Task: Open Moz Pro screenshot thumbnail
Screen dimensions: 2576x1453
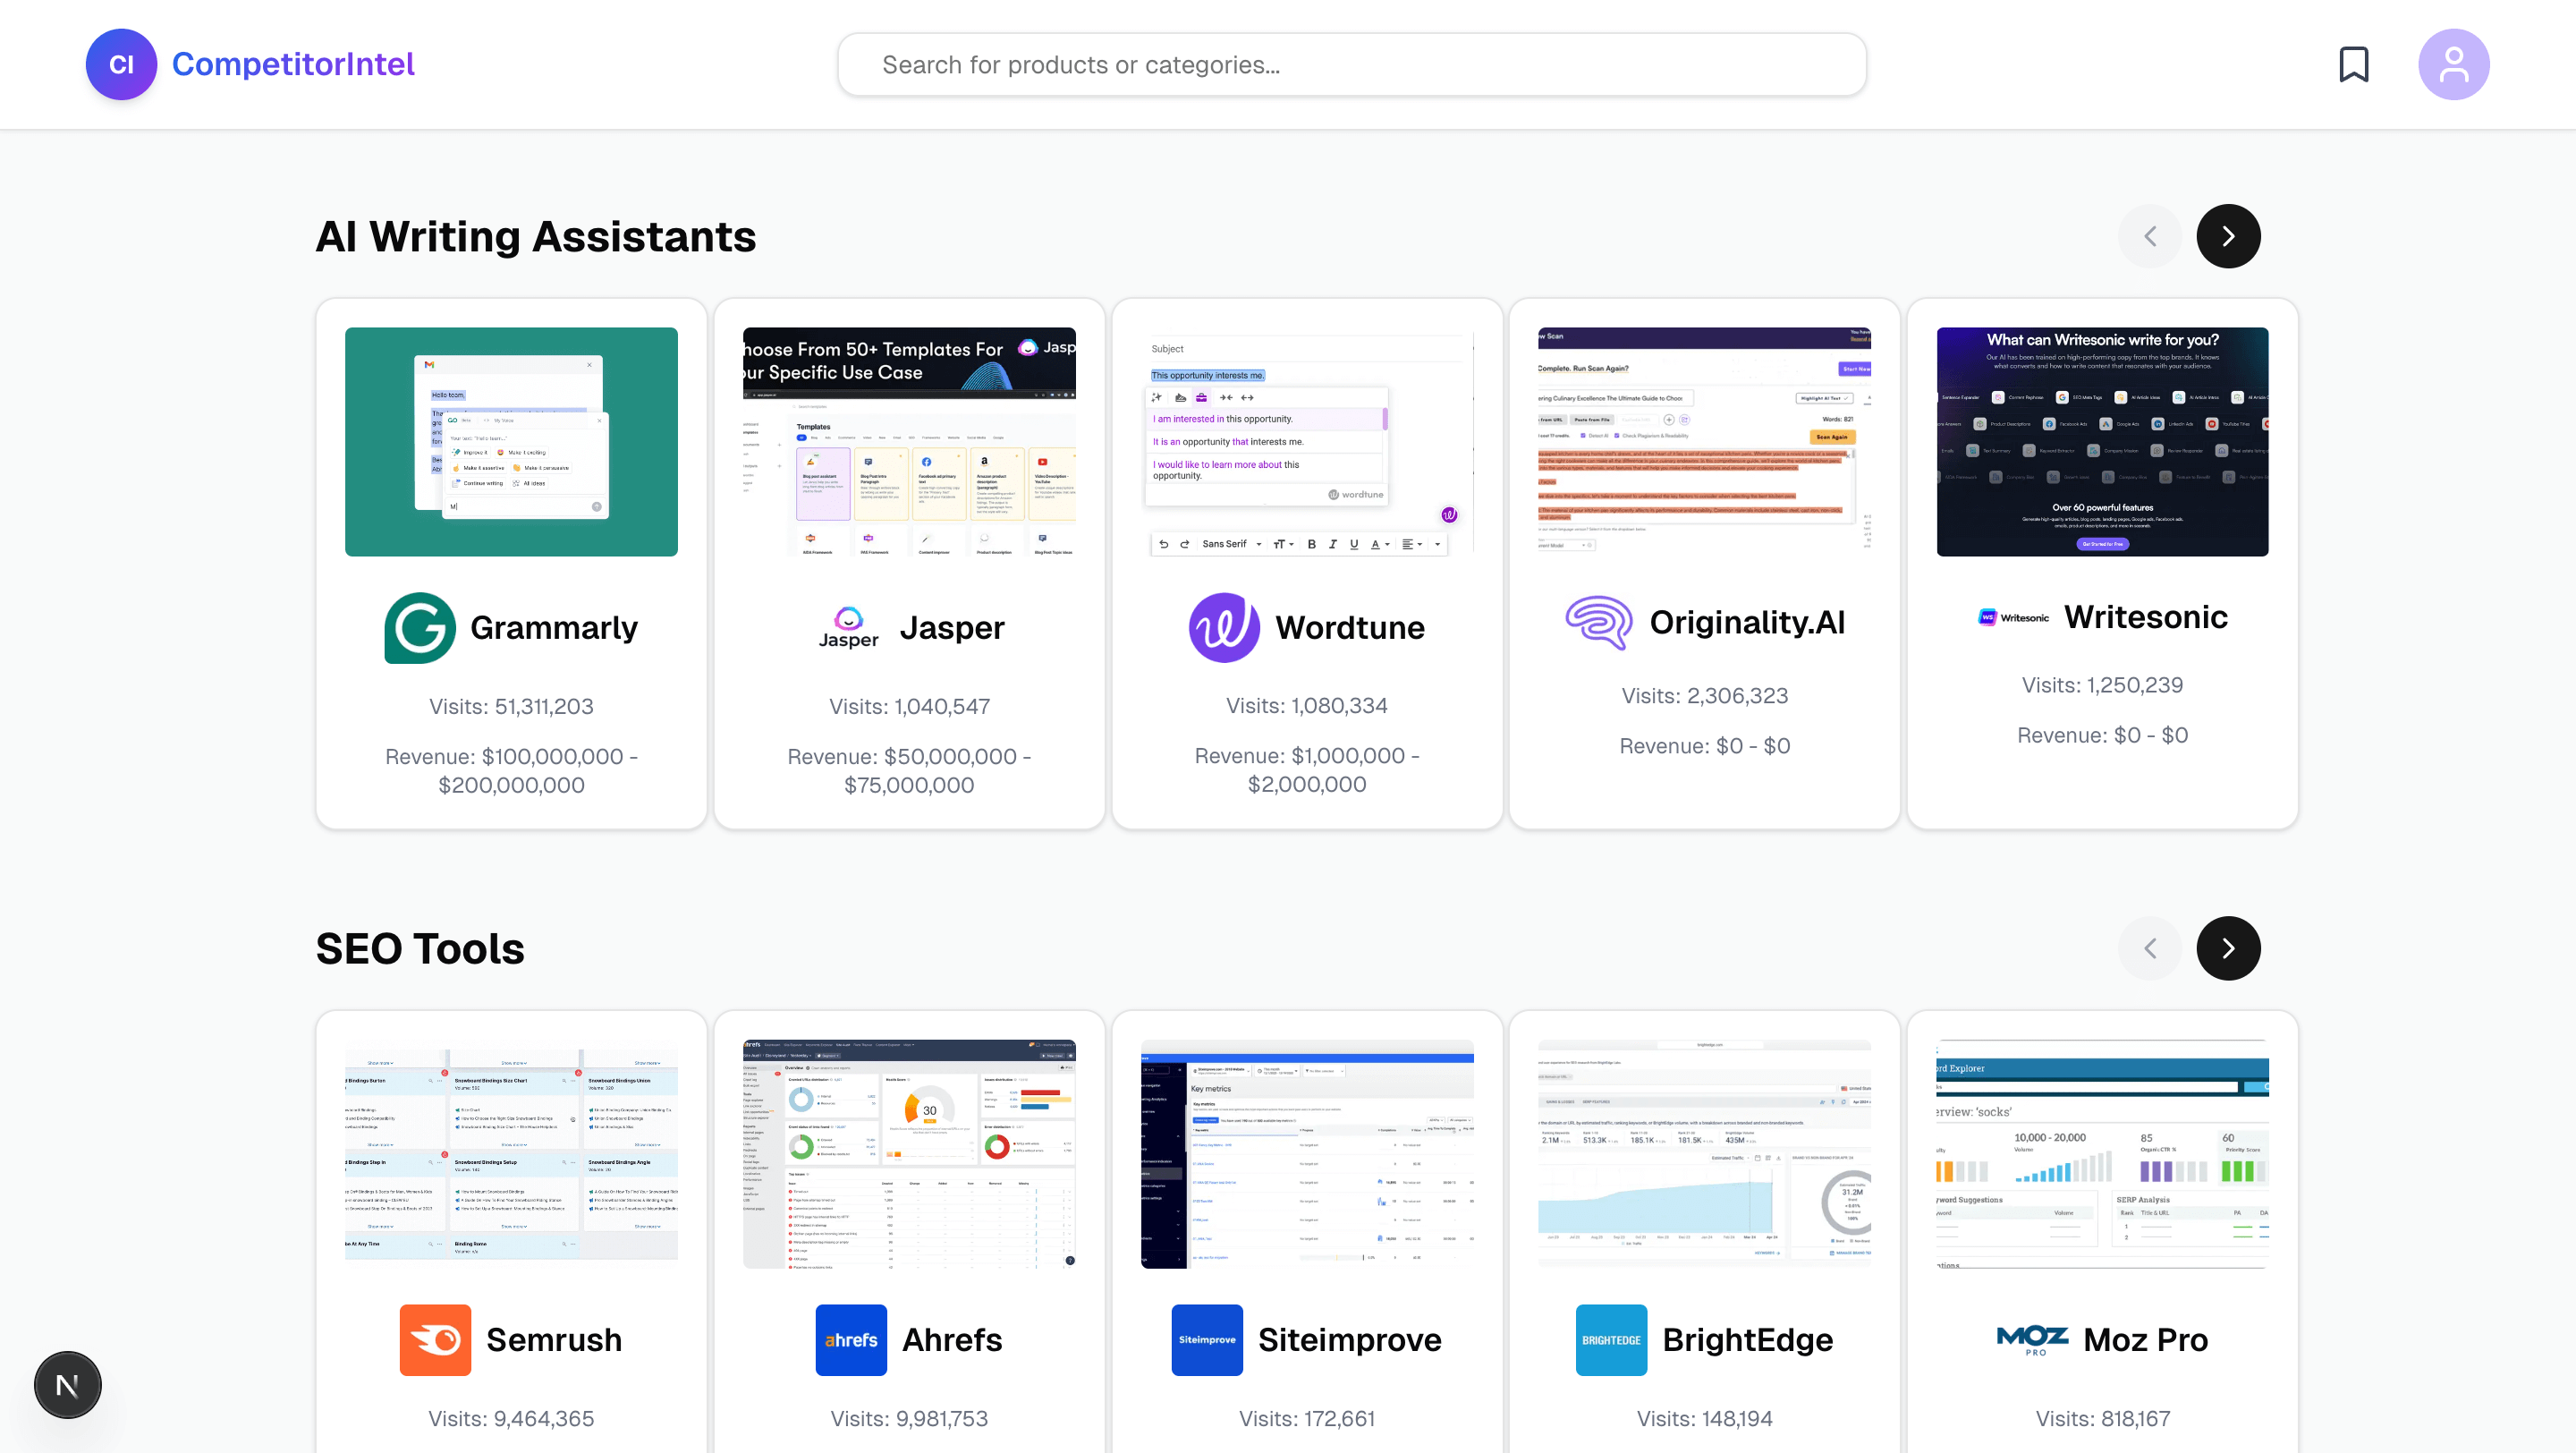Action: [x=2102, y=1154]
